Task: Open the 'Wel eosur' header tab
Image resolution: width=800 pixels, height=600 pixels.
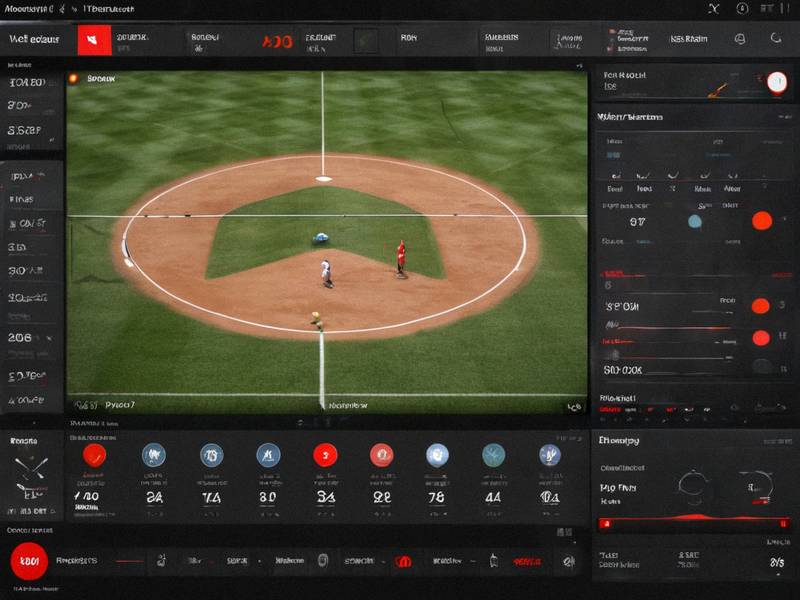Action: [34, 39]
